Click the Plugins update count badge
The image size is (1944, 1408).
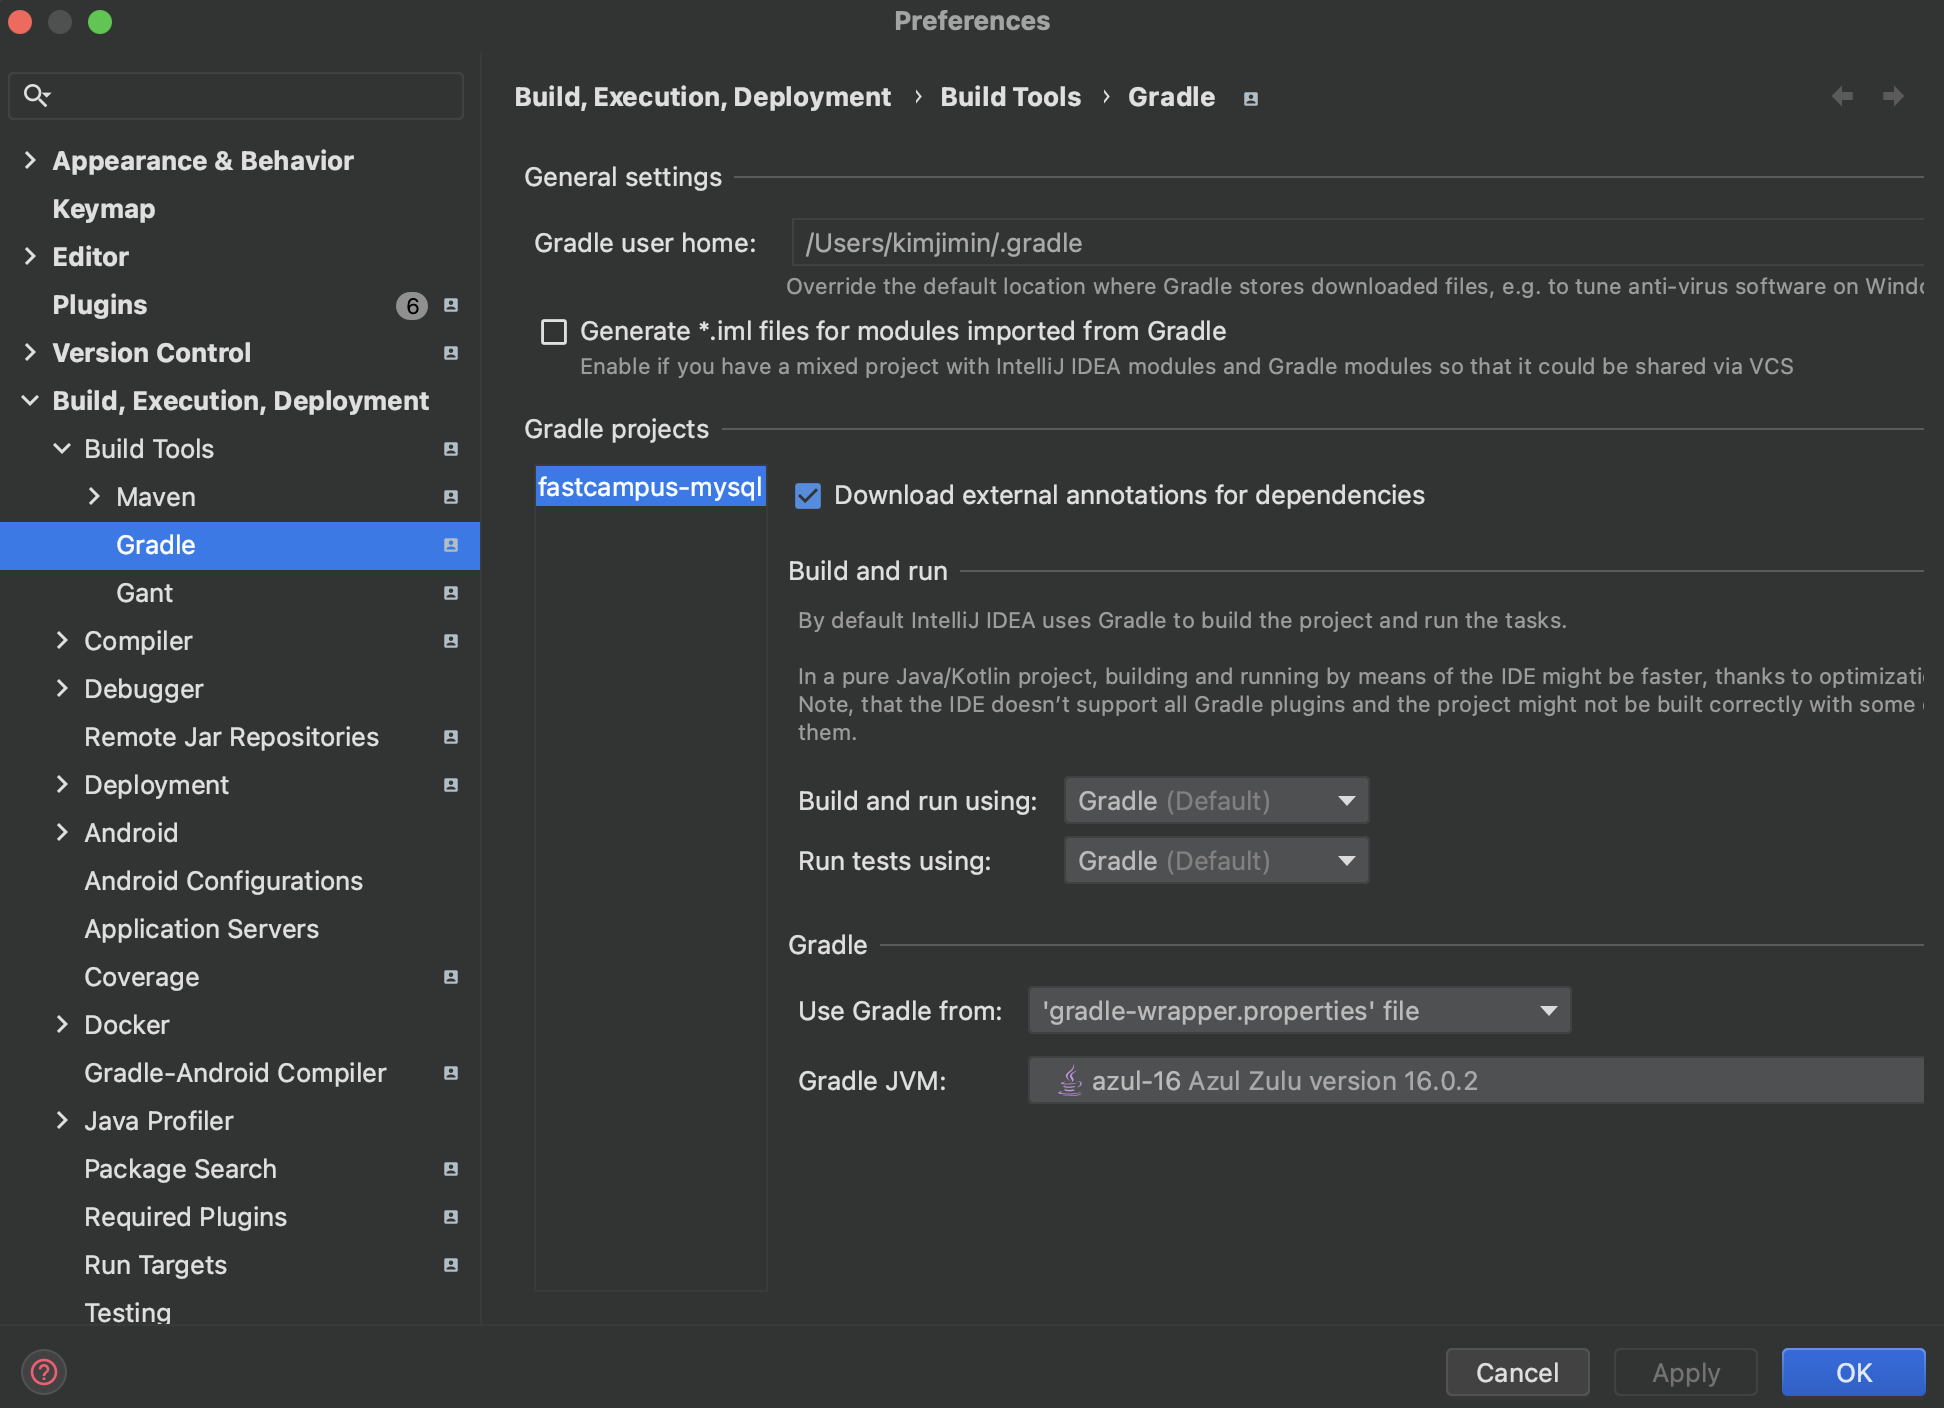[x=412, y=305]
